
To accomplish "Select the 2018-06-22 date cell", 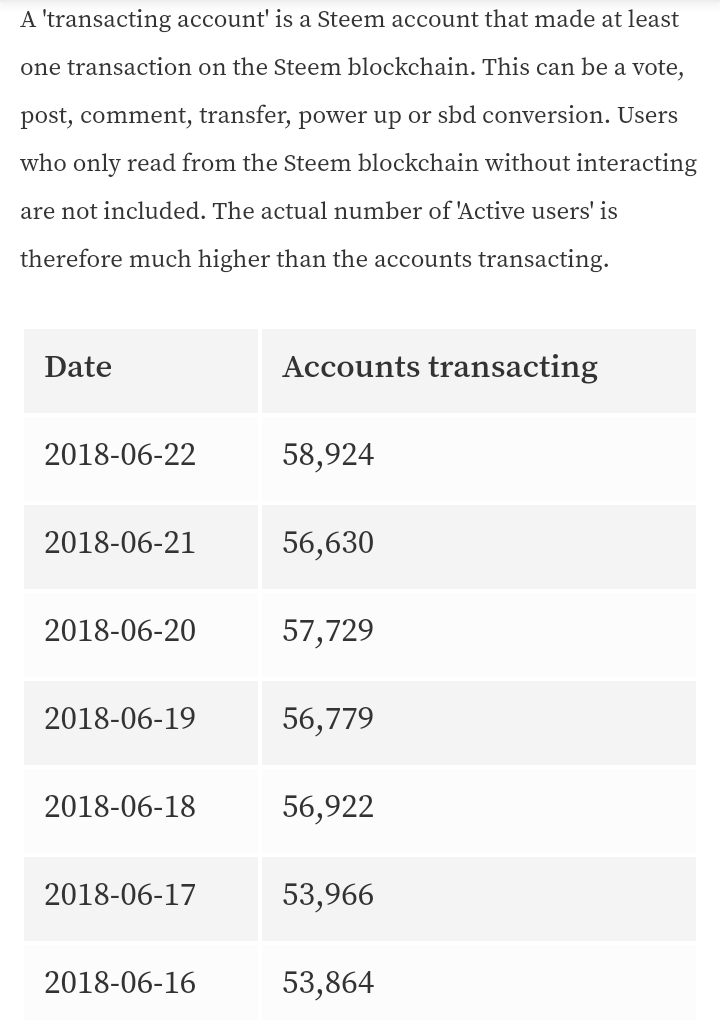I will [141, 459].
